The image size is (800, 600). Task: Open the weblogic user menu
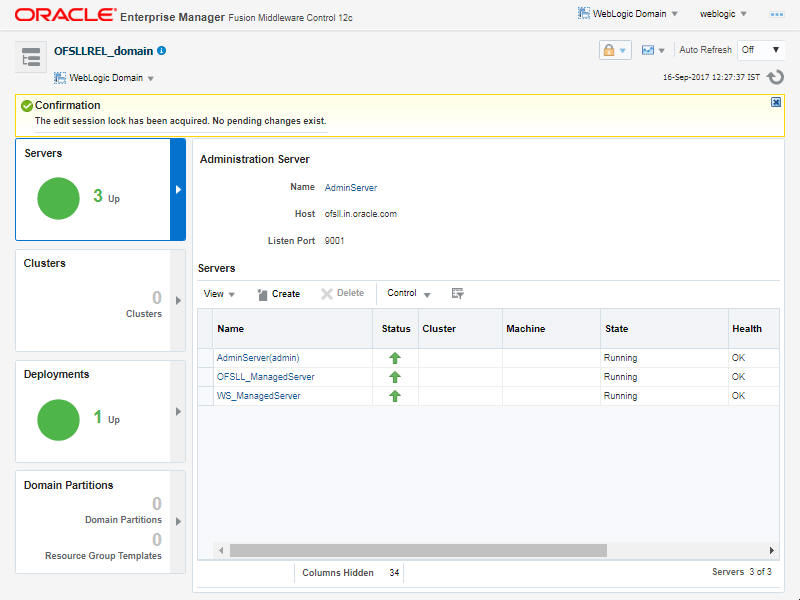click(723, 14)
